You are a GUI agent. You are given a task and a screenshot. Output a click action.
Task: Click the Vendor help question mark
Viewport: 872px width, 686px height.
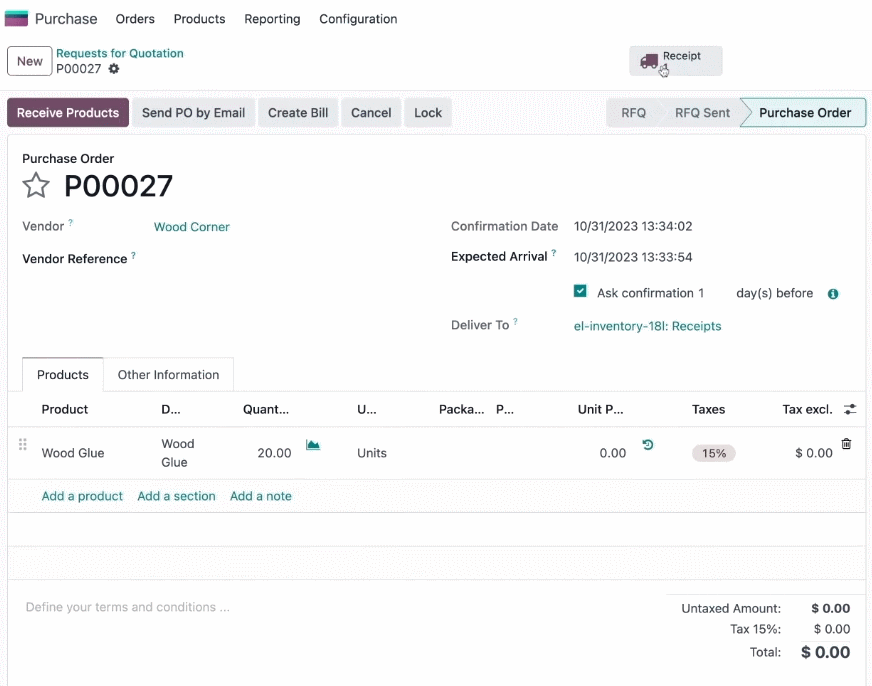point(71,222)
